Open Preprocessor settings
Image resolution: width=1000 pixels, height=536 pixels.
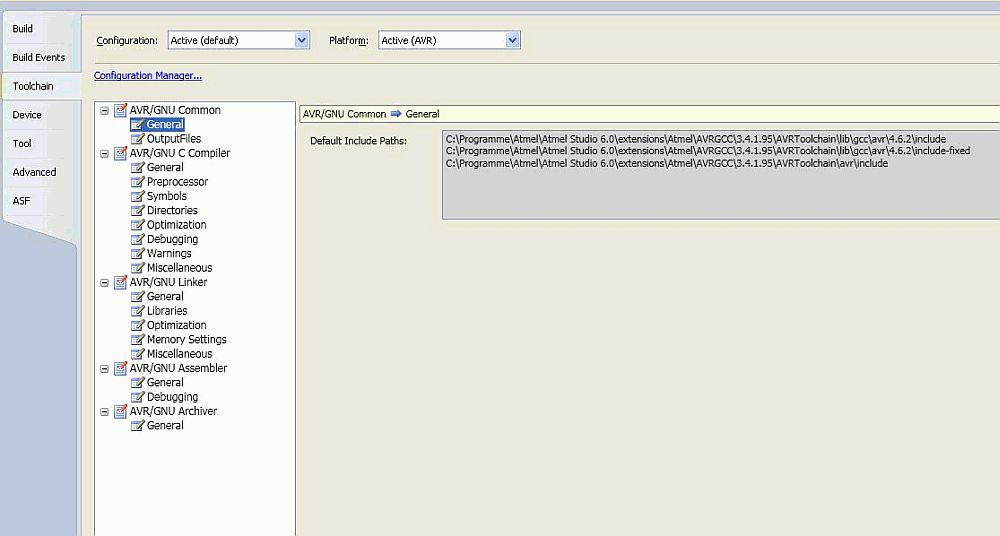click(x=177, y=182)
